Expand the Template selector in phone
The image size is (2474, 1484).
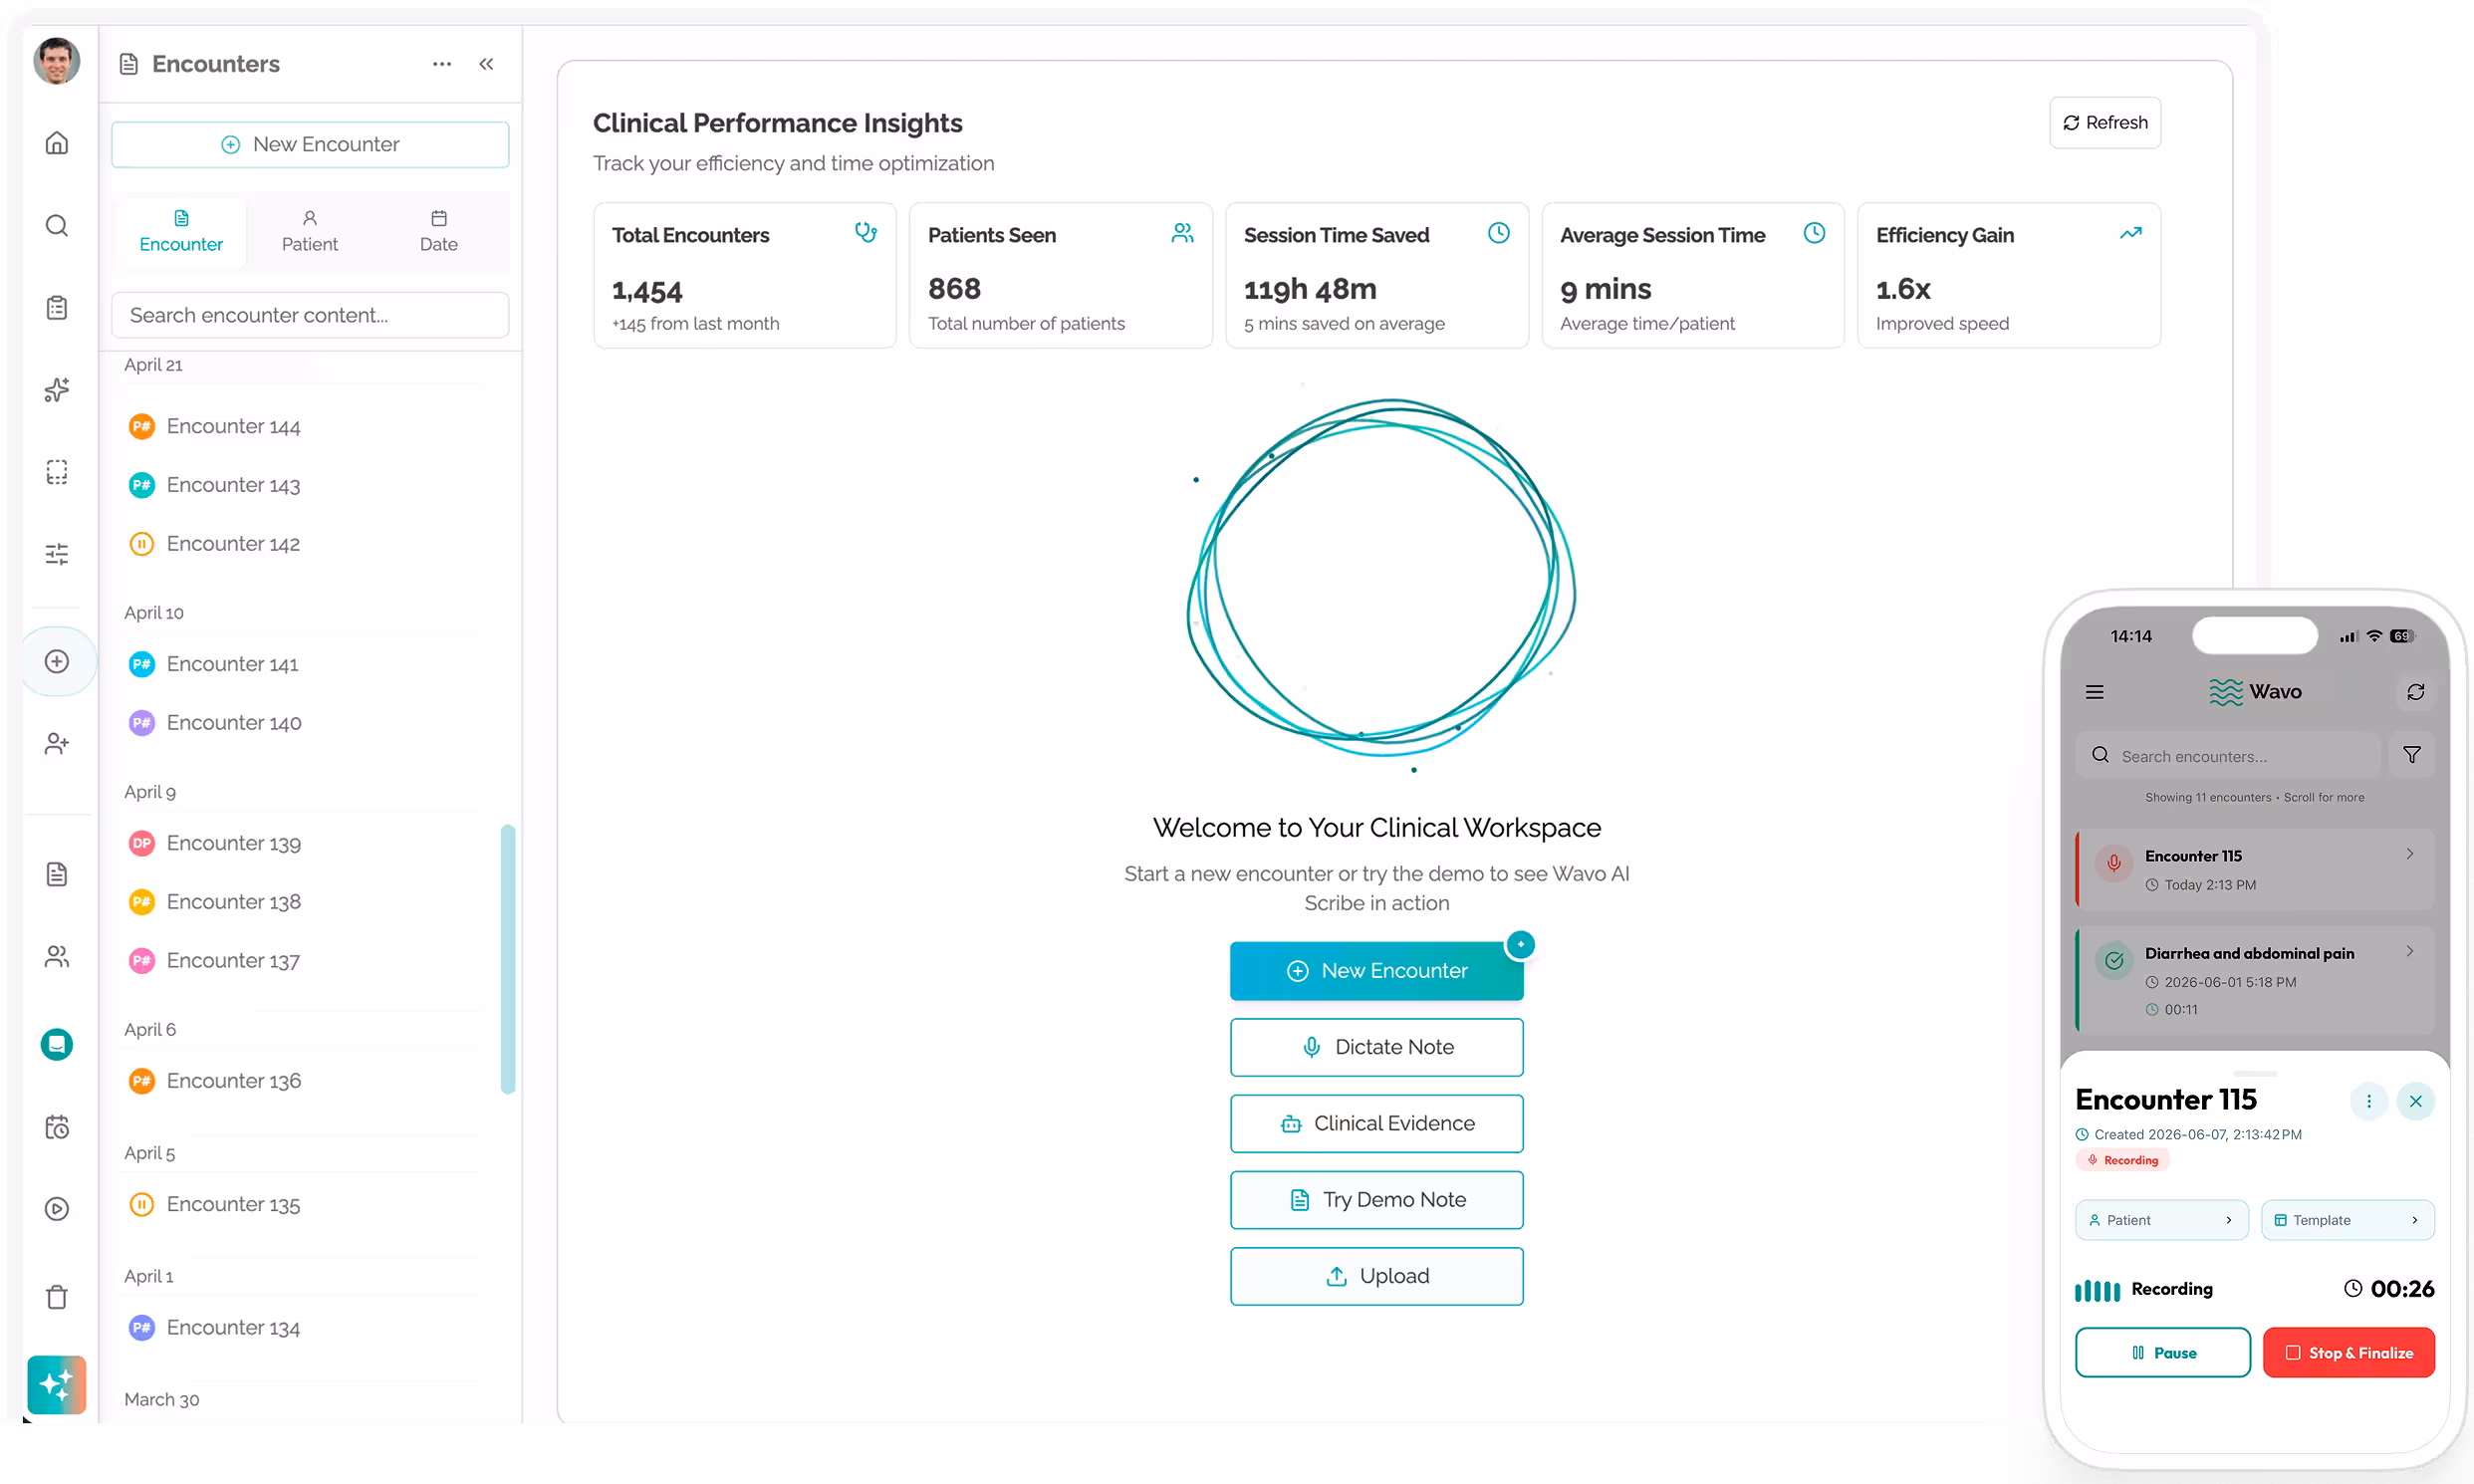point(2348,1220)
